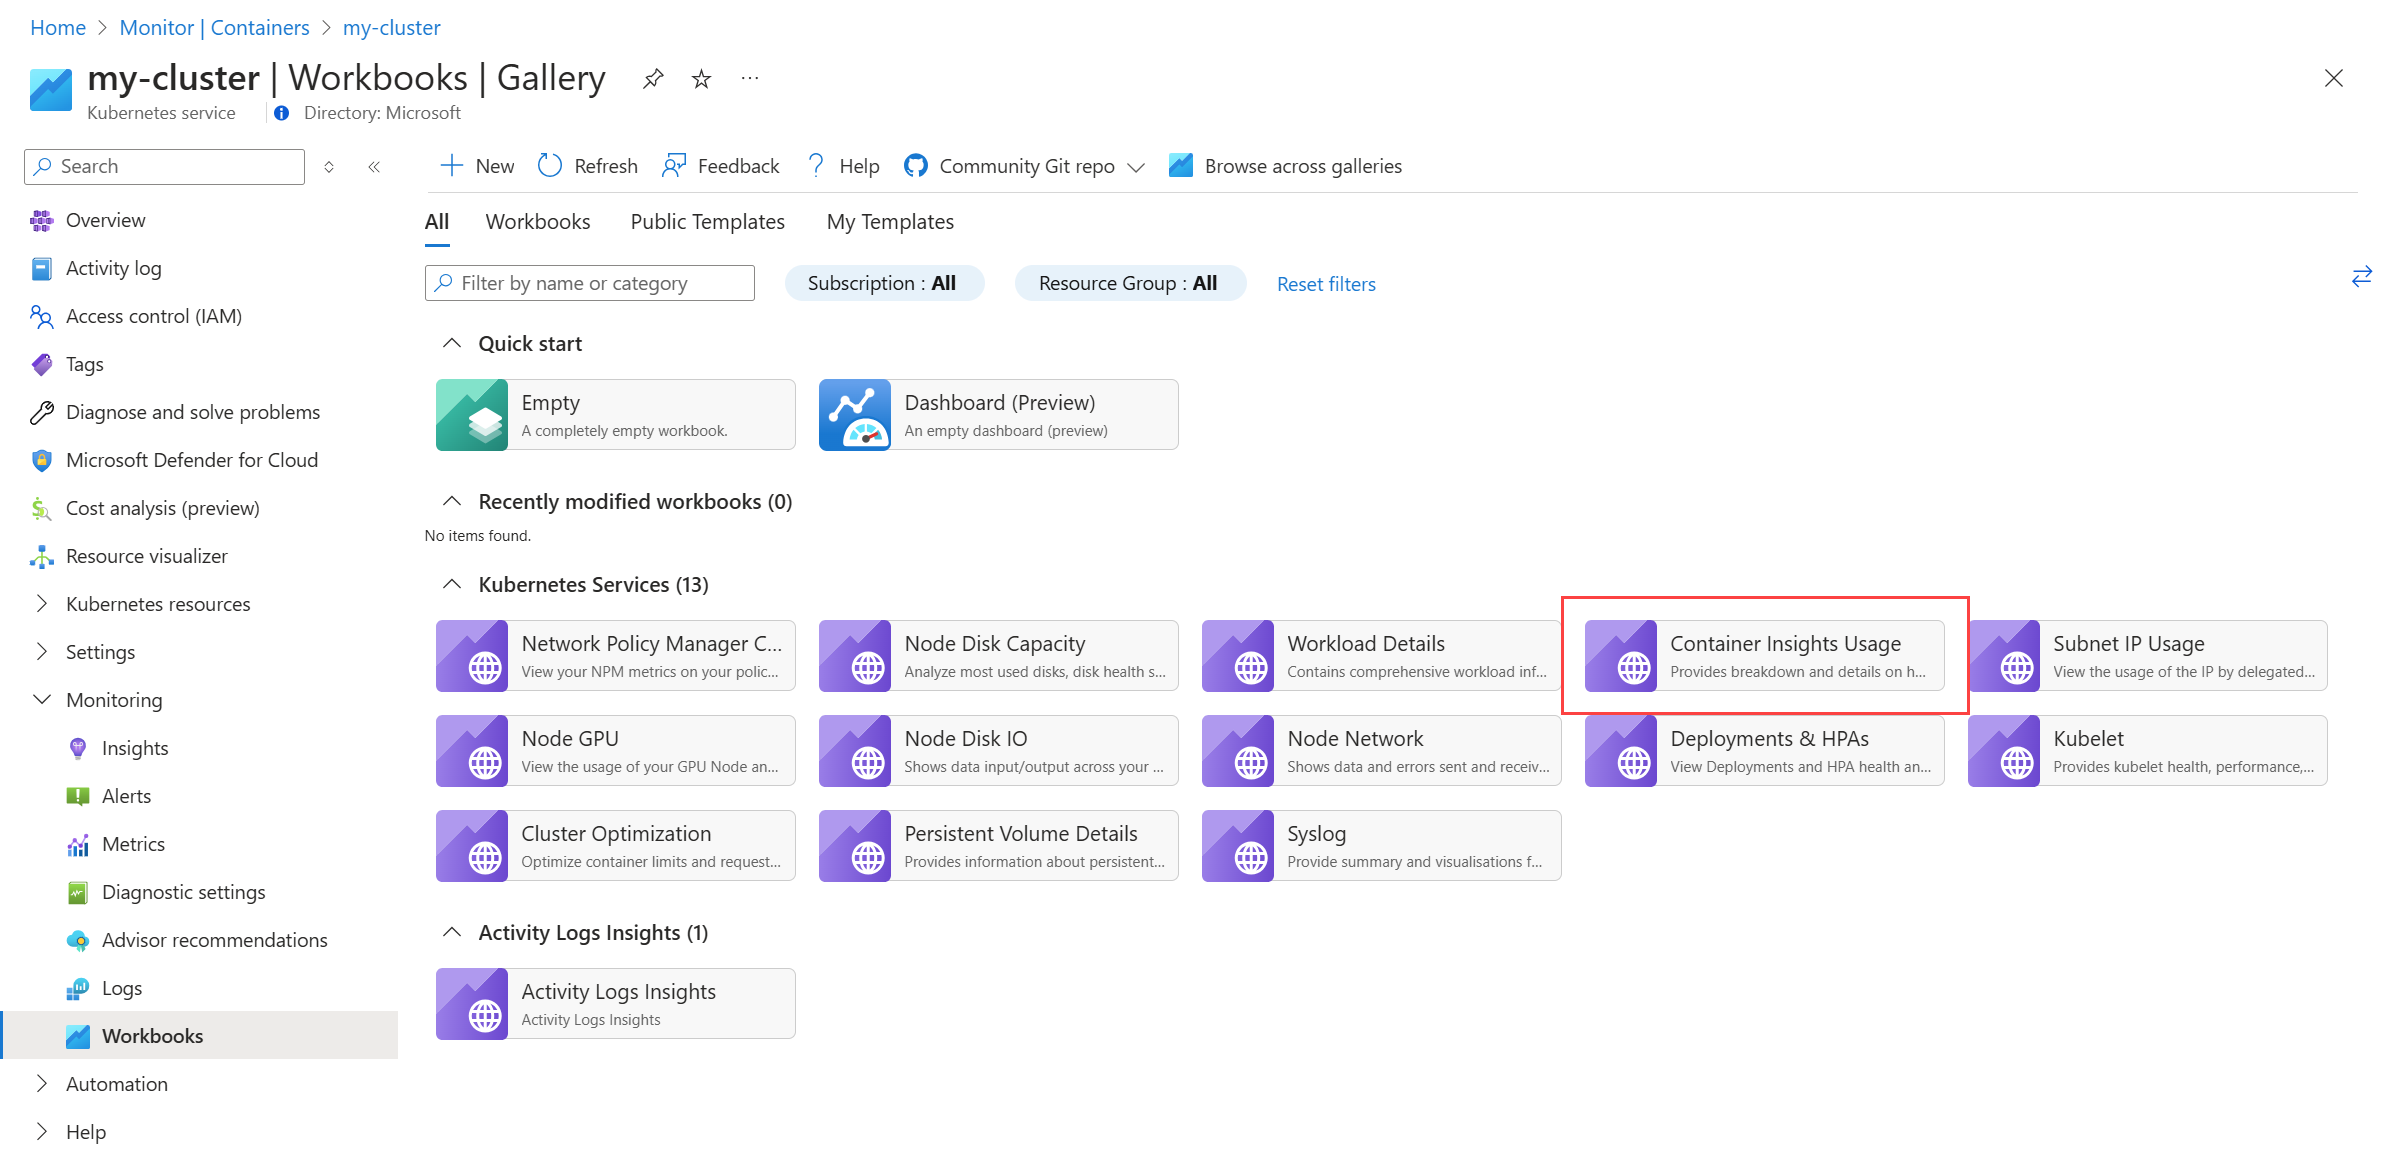The image size is (2385, 1163).
Task: Click the swap arrows icon at right
Action: pos(2361,277)
